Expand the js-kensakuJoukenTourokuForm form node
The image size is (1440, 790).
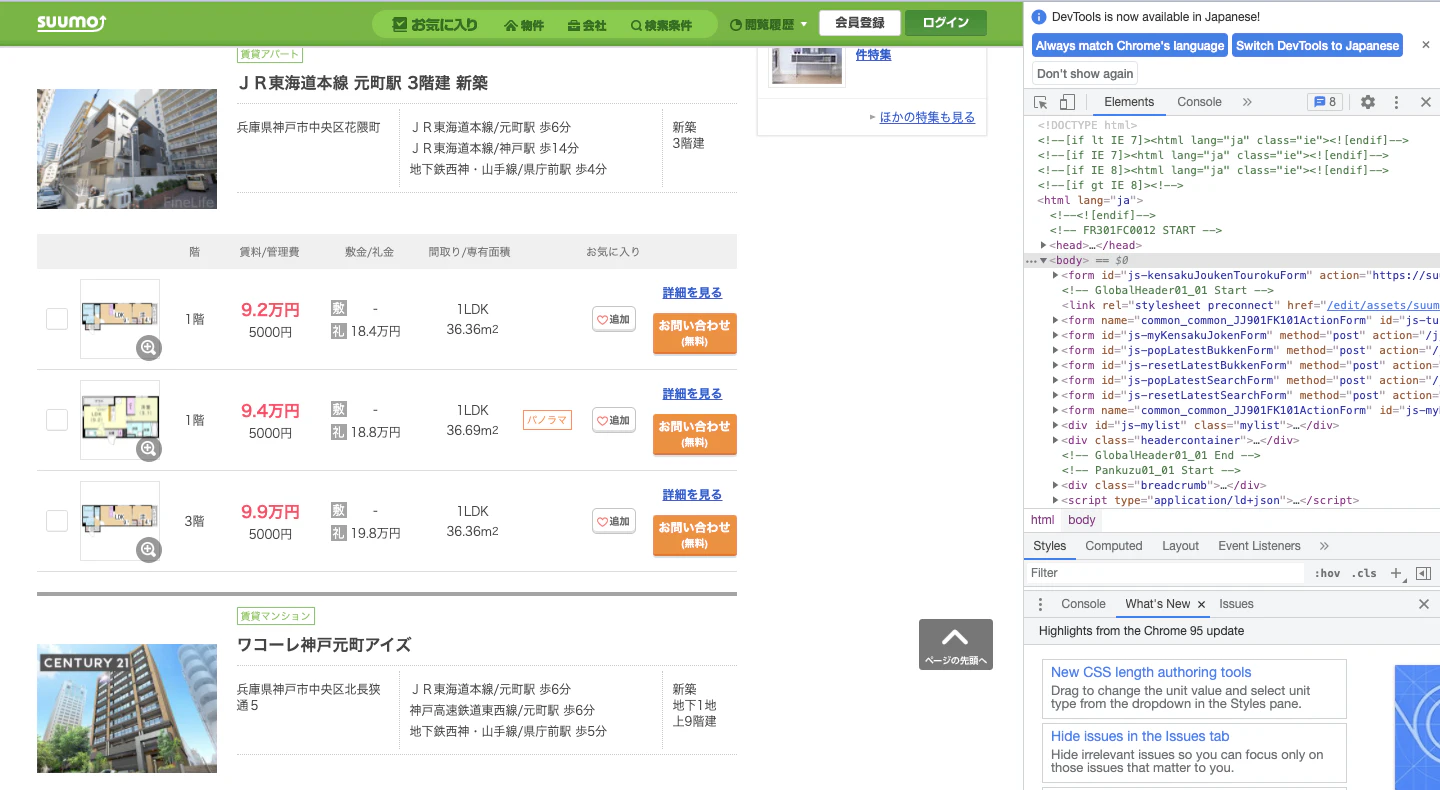1056,276
